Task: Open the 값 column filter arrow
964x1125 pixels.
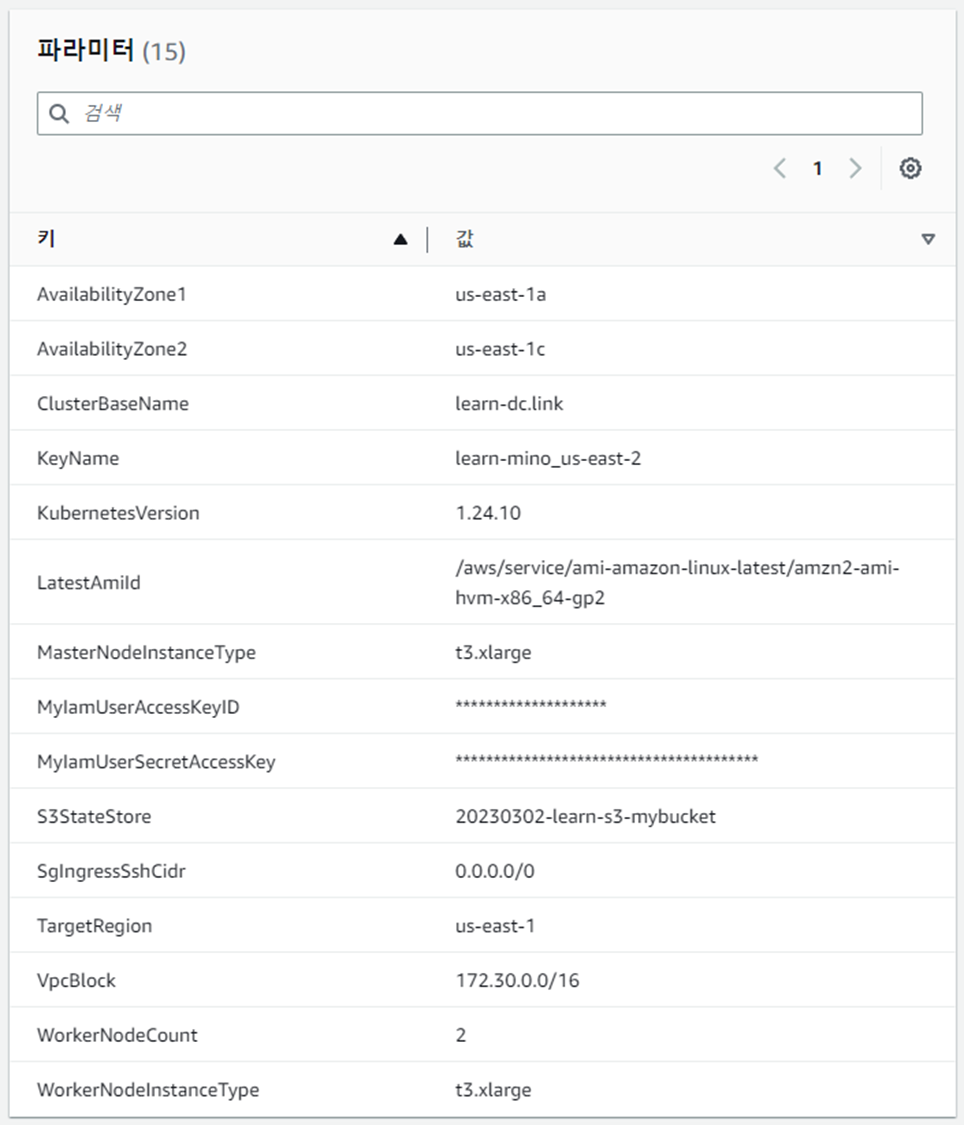Action: coord(927,238)
